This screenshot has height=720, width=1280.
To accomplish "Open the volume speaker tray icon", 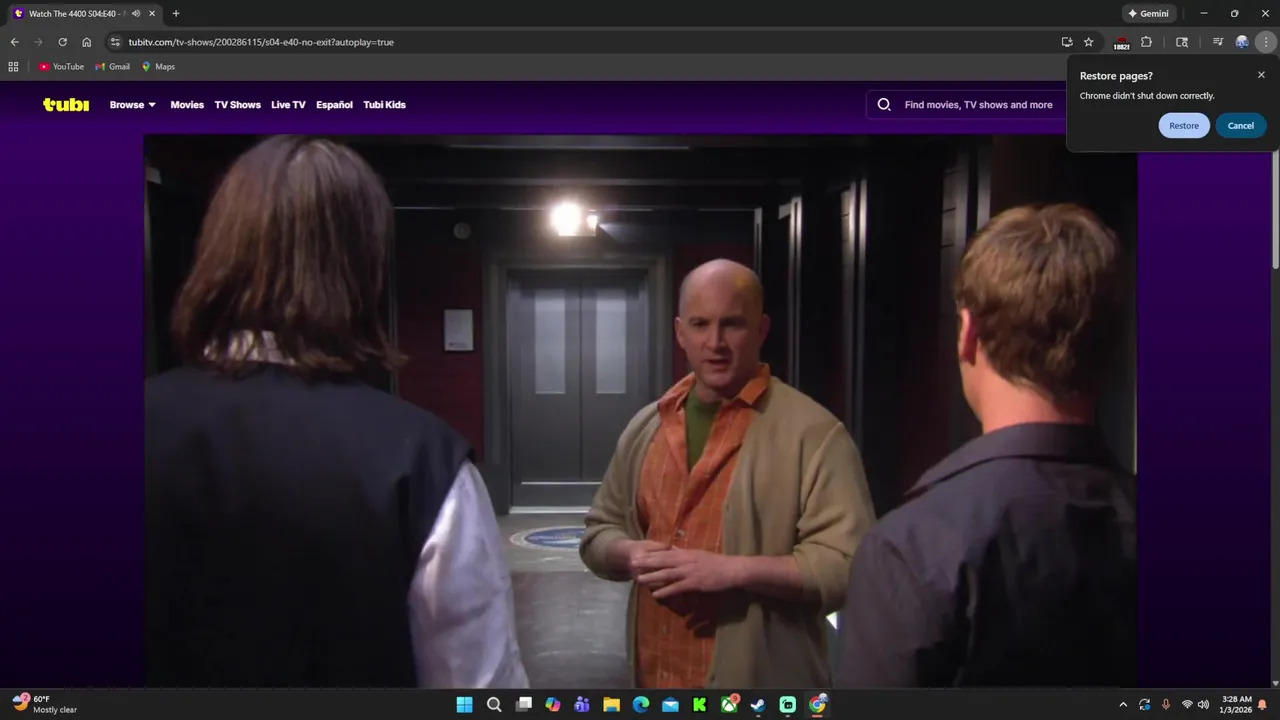I will tap(1203, 704).
